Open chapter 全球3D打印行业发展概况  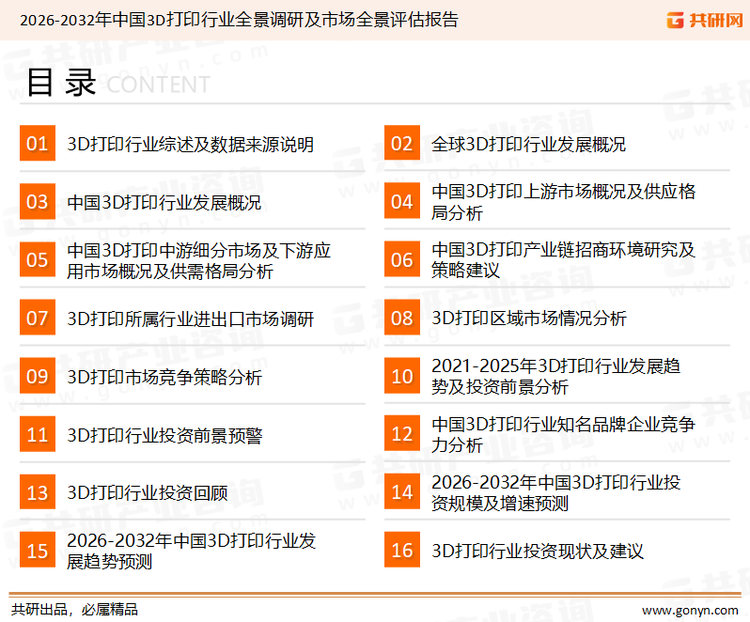pyautogui.click(x=529, y=144)
